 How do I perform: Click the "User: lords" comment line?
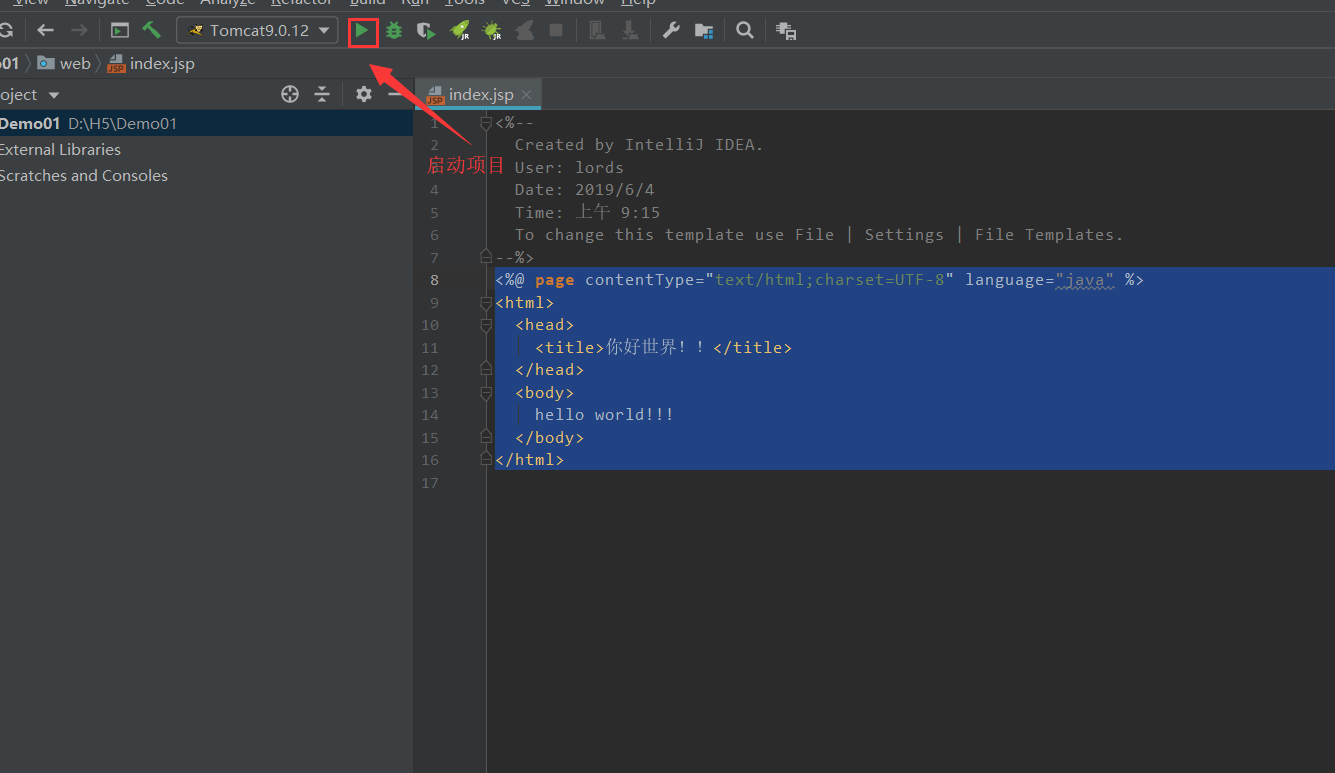coord(569,167)
